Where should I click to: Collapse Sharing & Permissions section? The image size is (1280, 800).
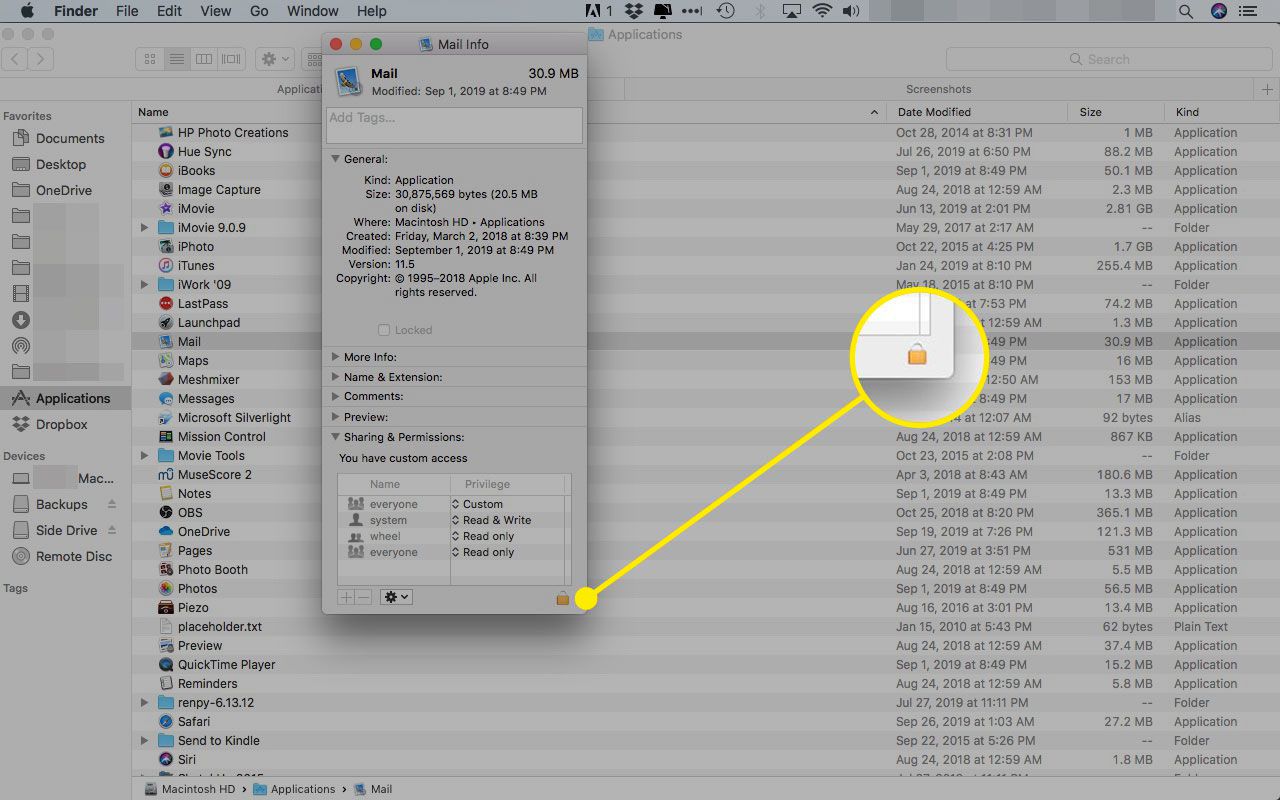(x=335, y=437)
